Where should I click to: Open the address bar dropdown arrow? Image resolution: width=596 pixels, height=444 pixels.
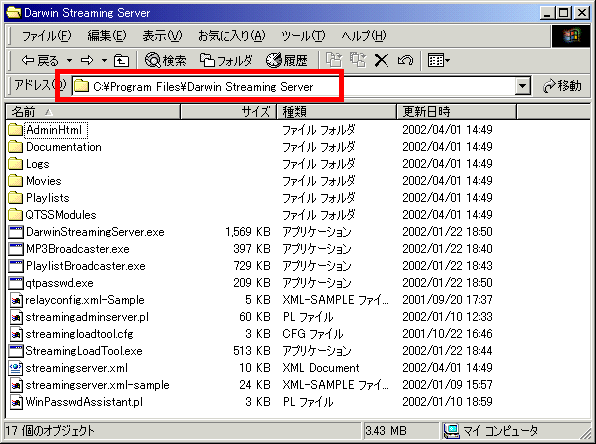[523, 86]
